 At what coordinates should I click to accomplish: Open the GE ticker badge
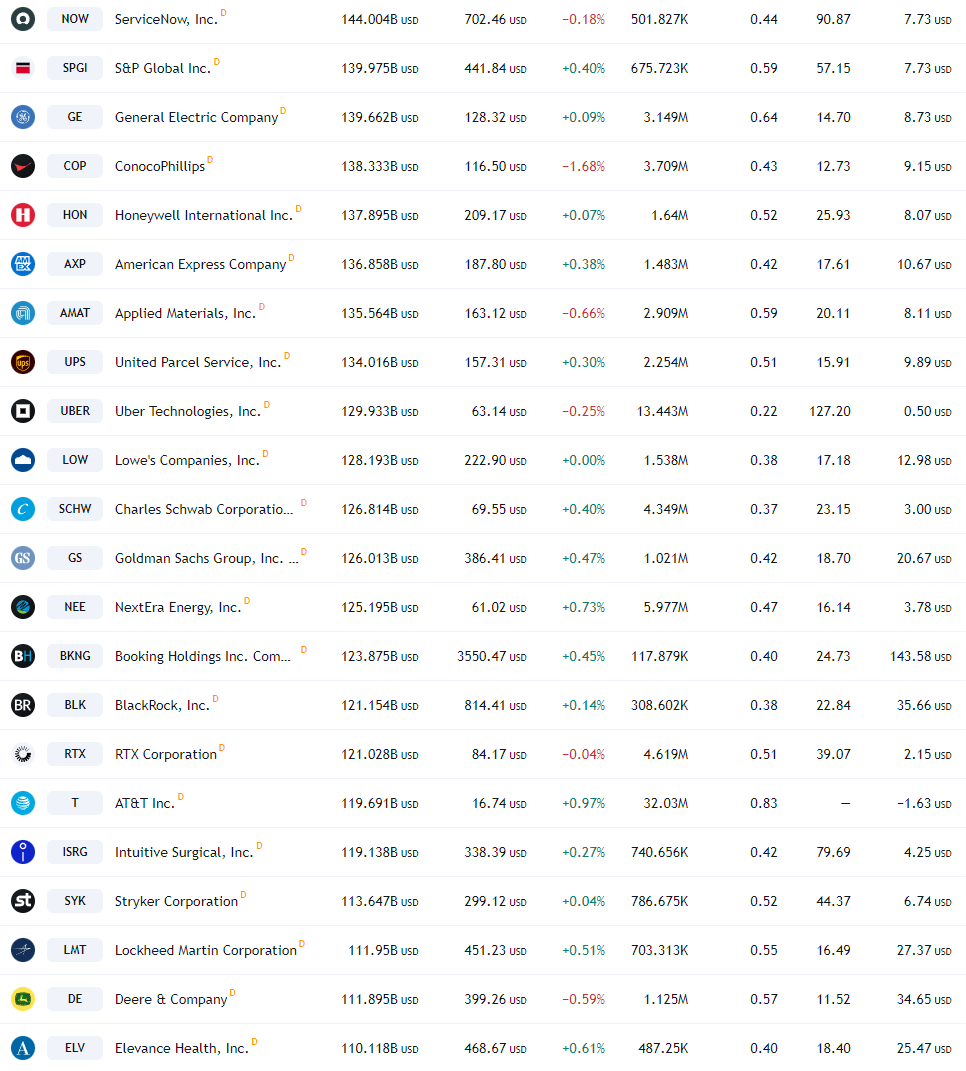coord(75,117)
